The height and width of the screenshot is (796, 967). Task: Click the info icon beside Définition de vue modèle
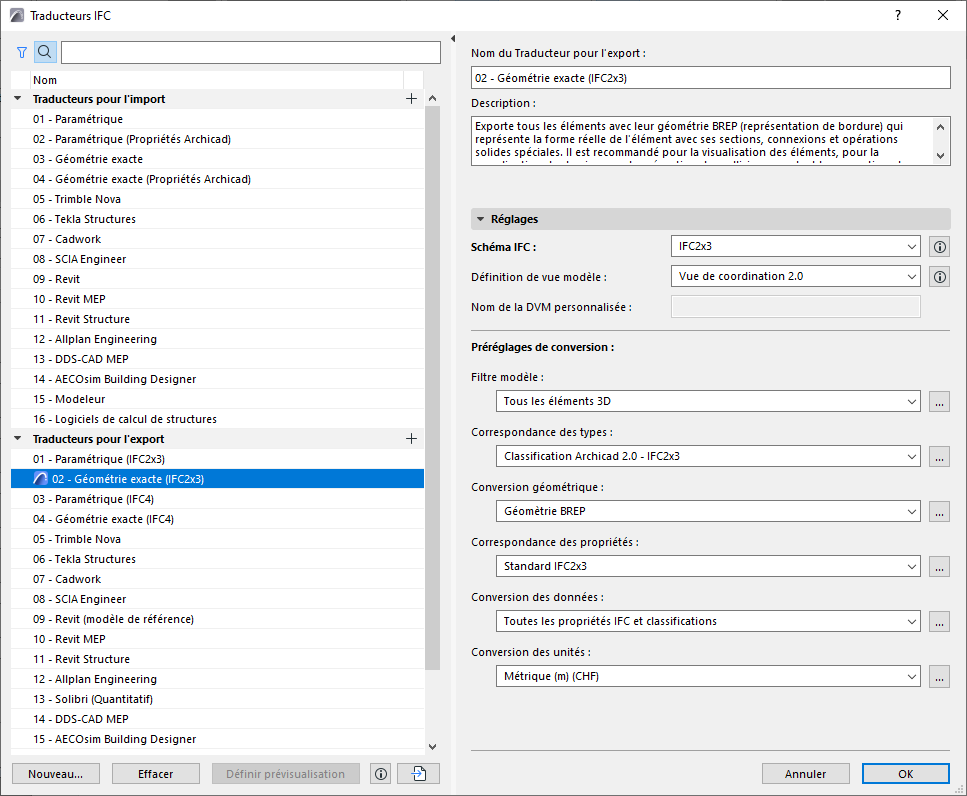938,276
